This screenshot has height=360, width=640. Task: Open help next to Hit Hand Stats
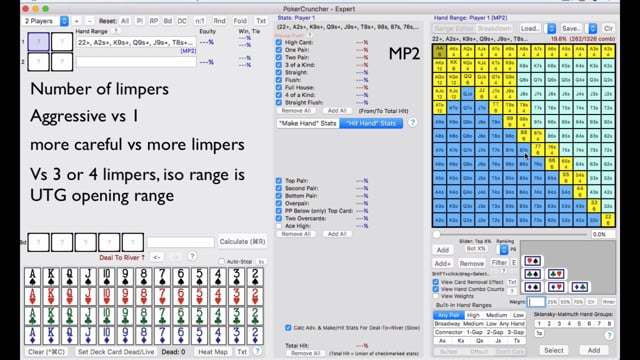pyautogui.click(x=412, y=123)
